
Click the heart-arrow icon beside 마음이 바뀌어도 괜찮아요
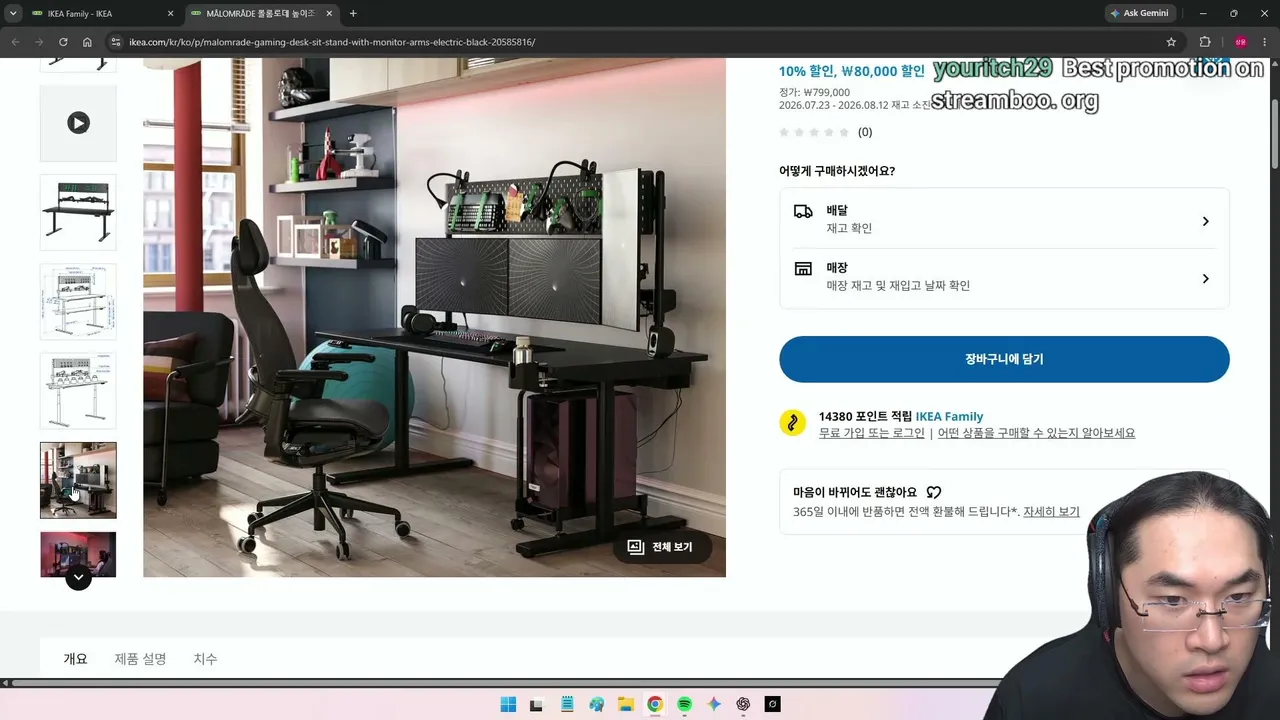point(934,492)
